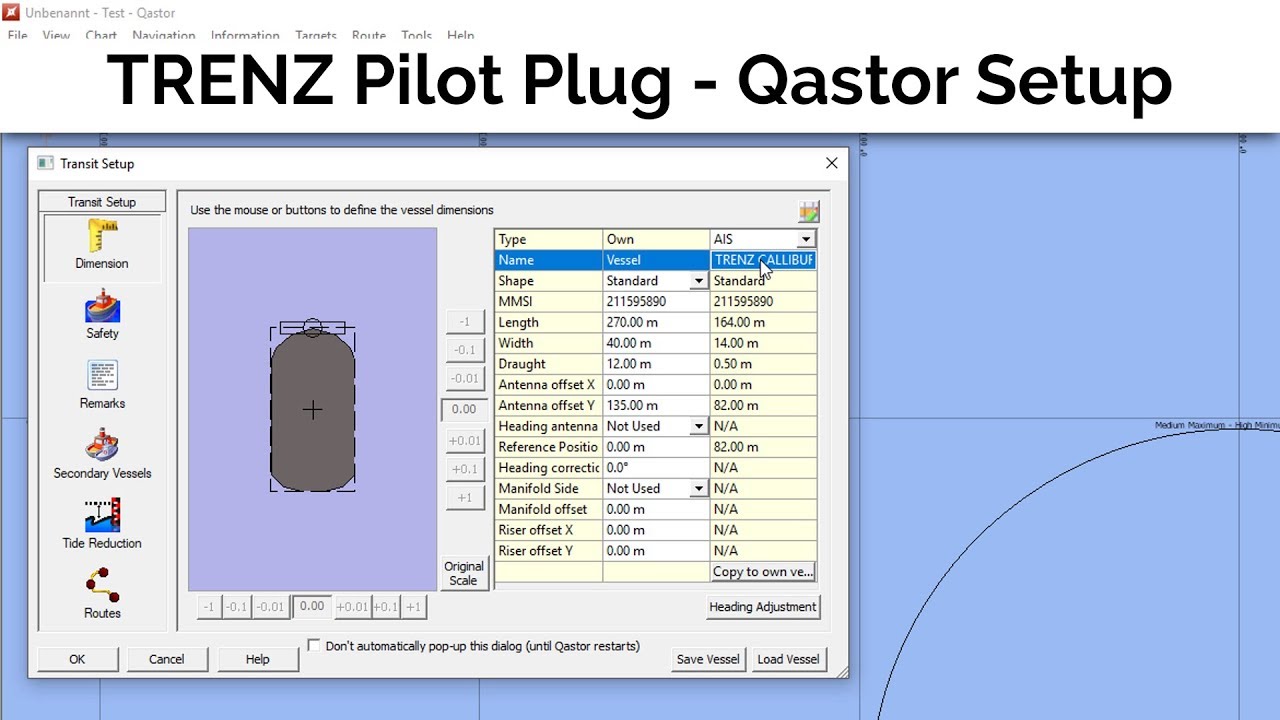Image resolution: width=1280 pixels, height=720 pixels.
Task: Click horizontal -0.1 adjustment button
Action: (x=236, y=607)
